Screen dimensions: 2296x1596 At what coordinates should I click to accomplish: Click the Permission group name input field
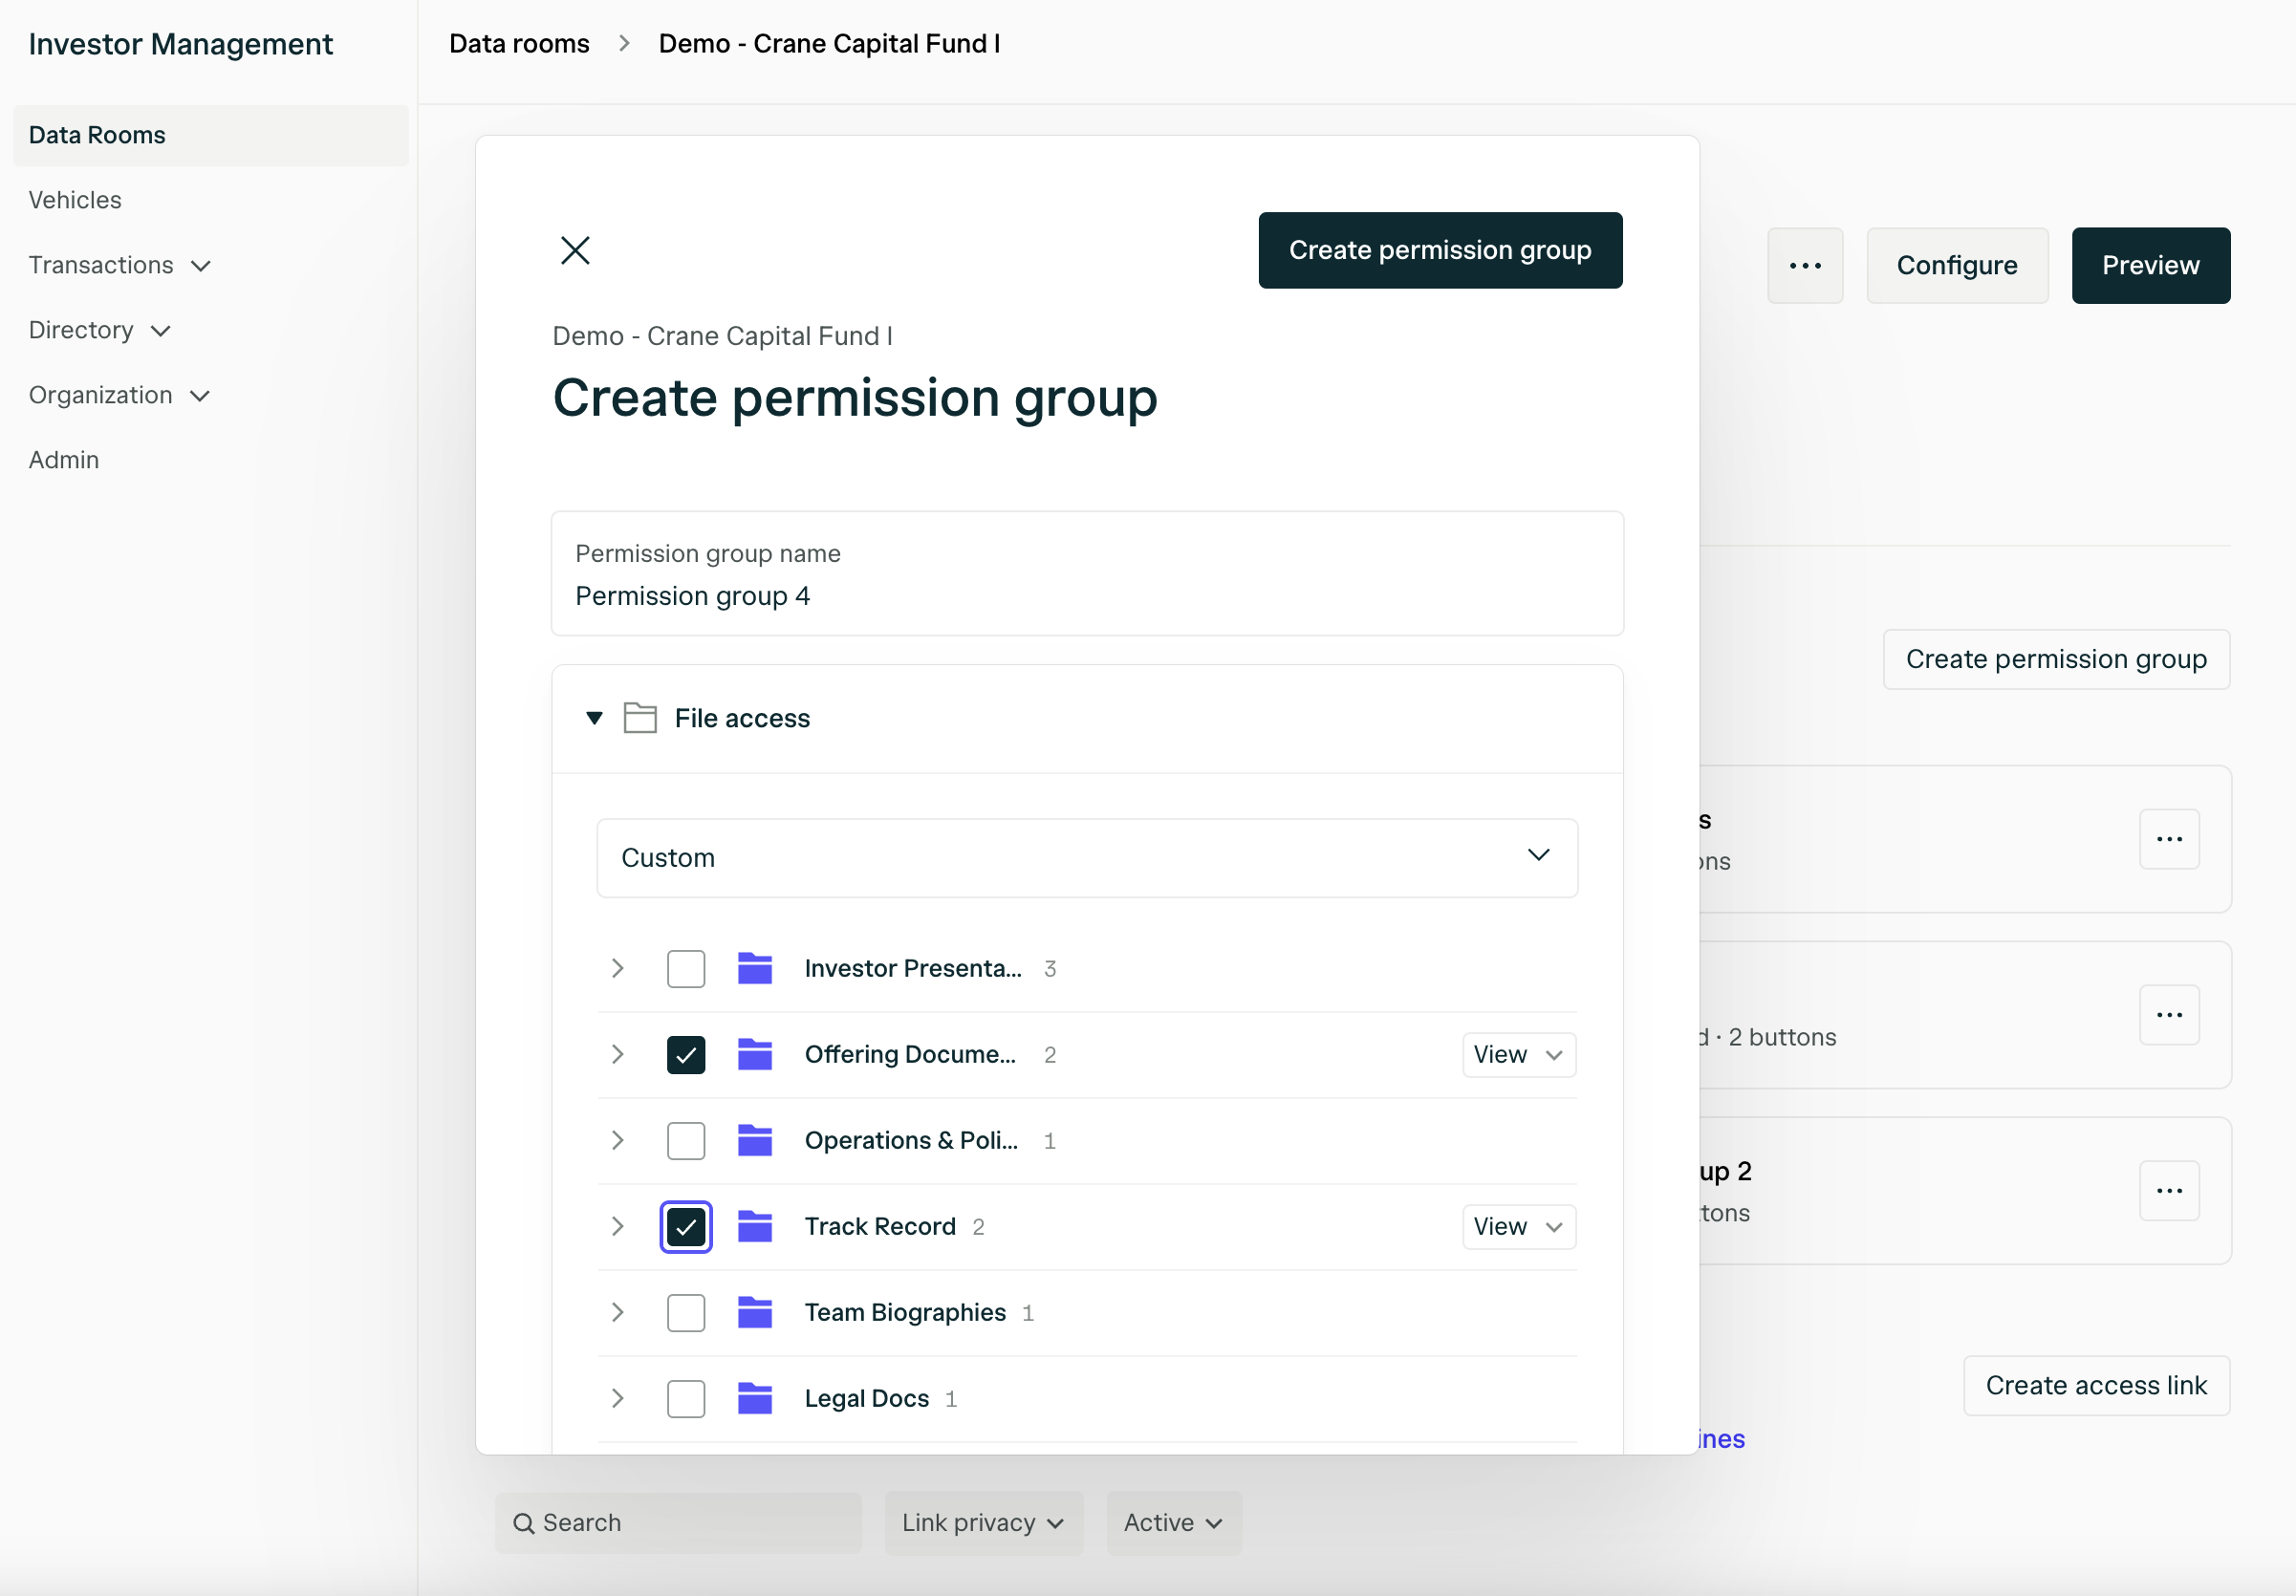point(1087,574)
